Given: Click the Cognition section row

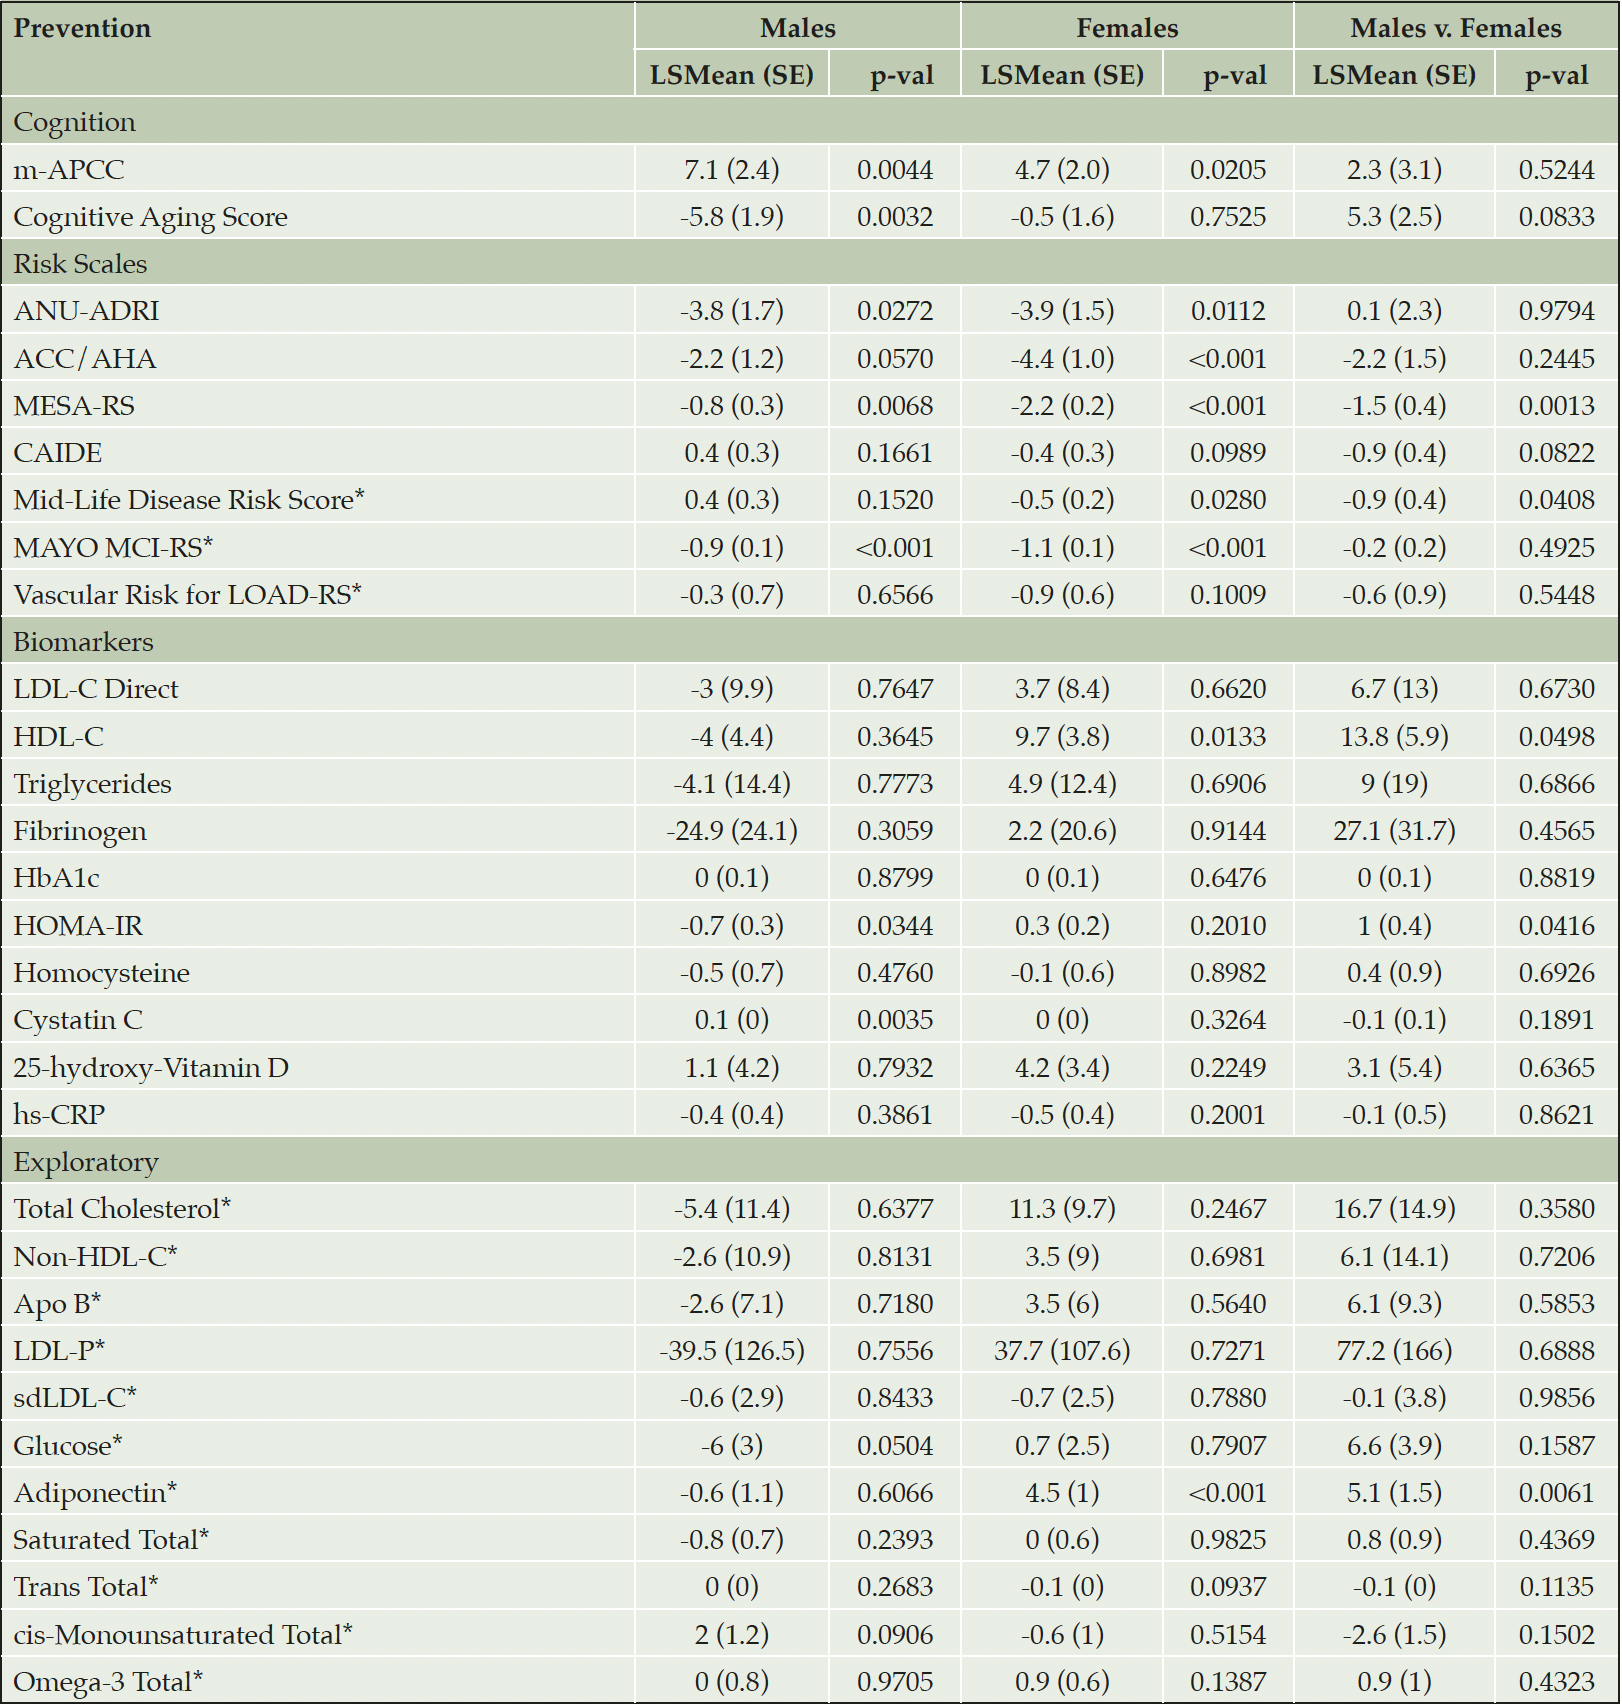Looking at the screenshot, I should [x=810, y=121].
